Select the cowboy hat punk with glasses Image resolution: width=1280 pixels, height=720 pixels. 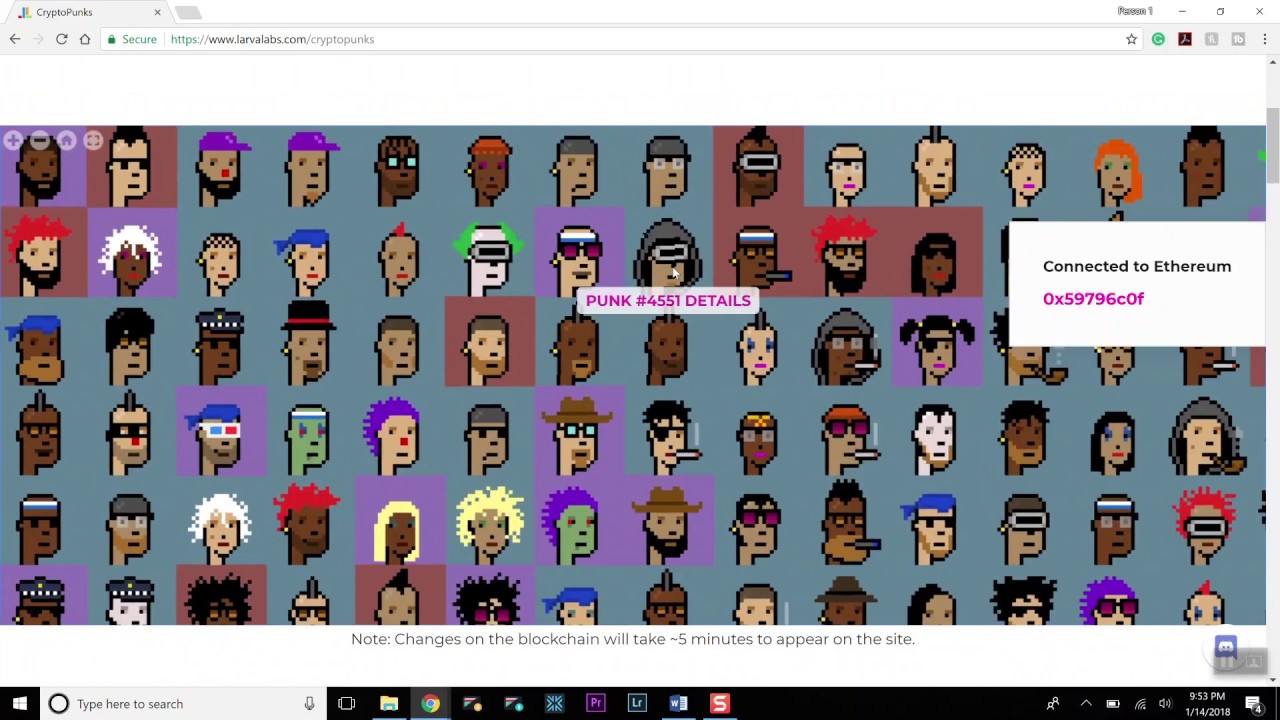(579, 432)
